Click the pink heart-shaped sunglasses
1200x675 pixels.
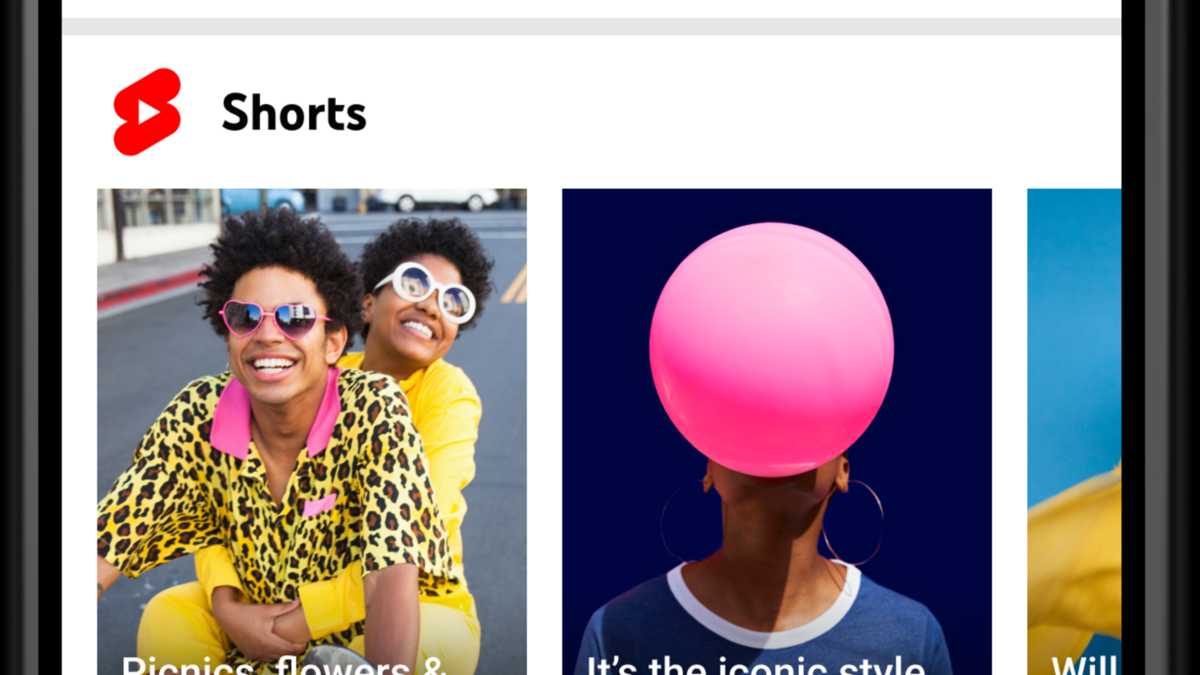[273, 318]
